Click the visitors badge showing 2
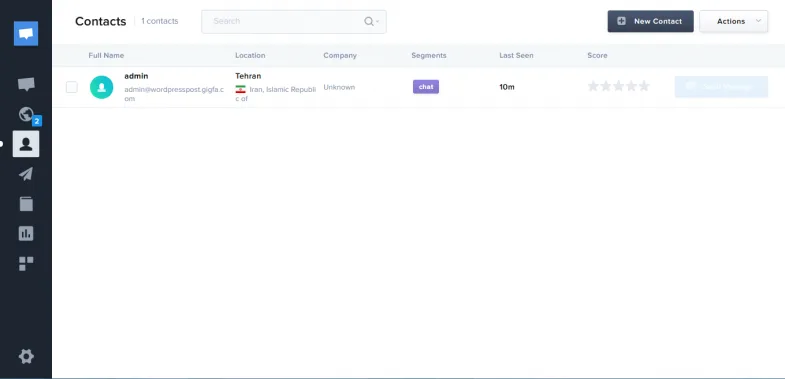The height and width of the screenshot is (379, 785). tap(37, 121)
